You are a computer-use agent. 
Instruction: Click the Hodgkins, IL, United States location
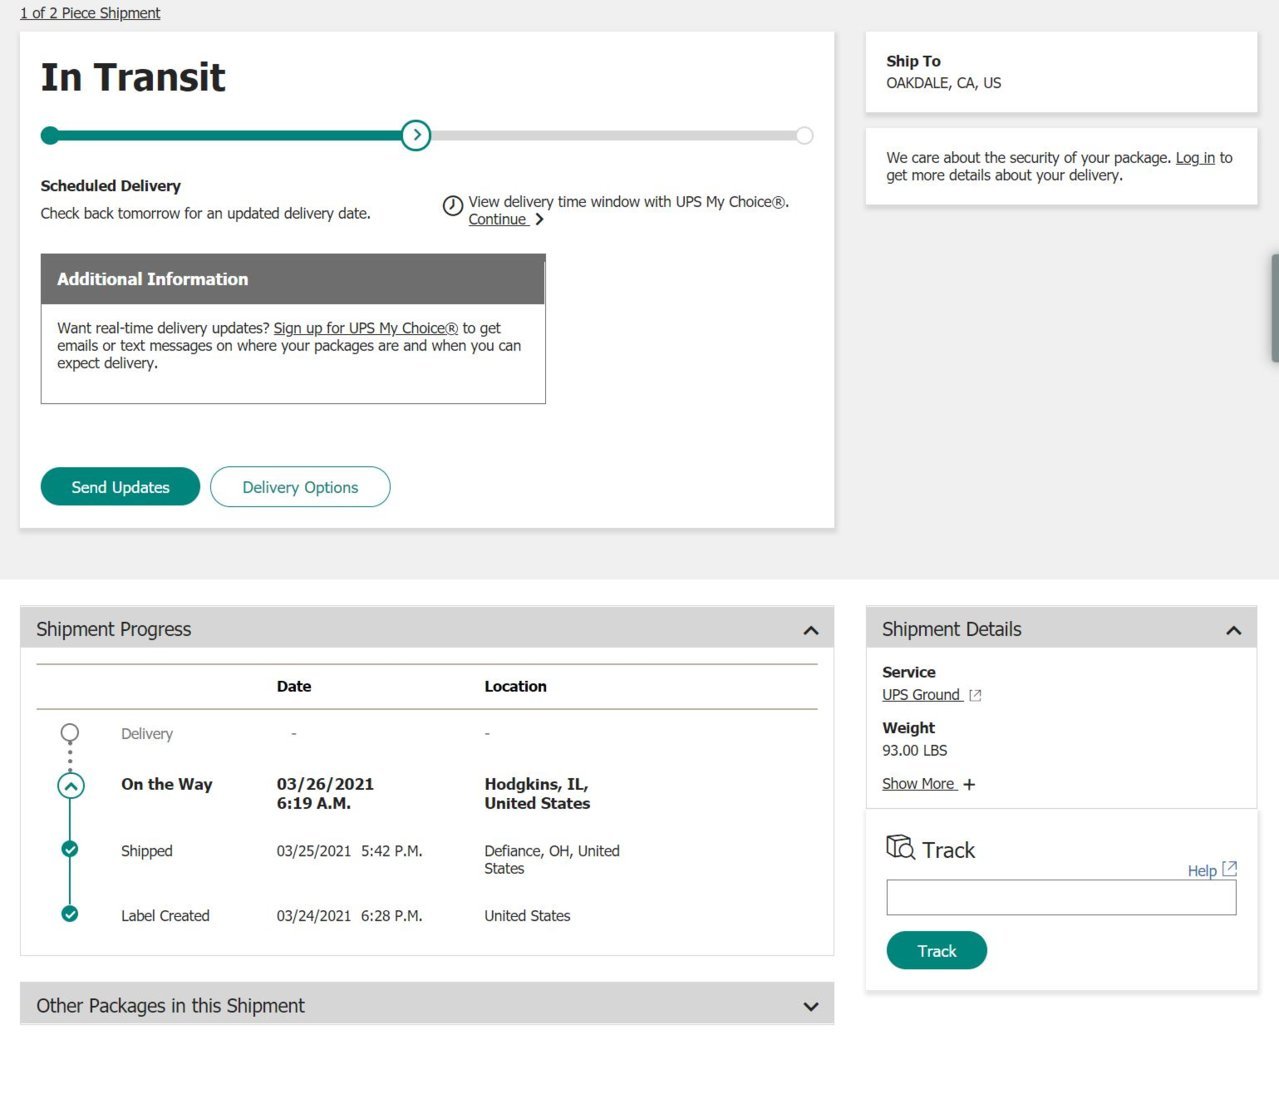tap(537, 794)
